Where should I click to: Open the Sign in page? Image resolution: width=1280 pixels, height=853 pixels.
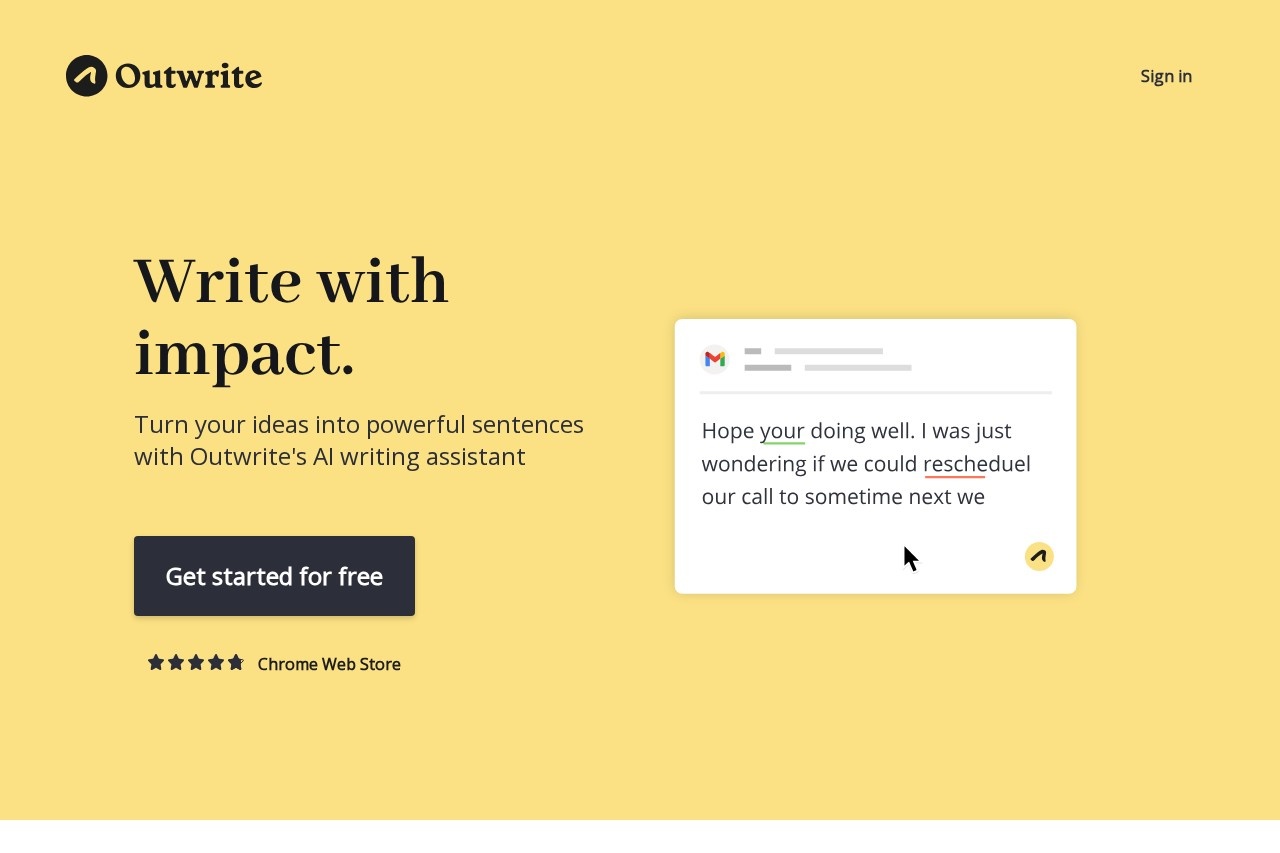point(1166,76)
